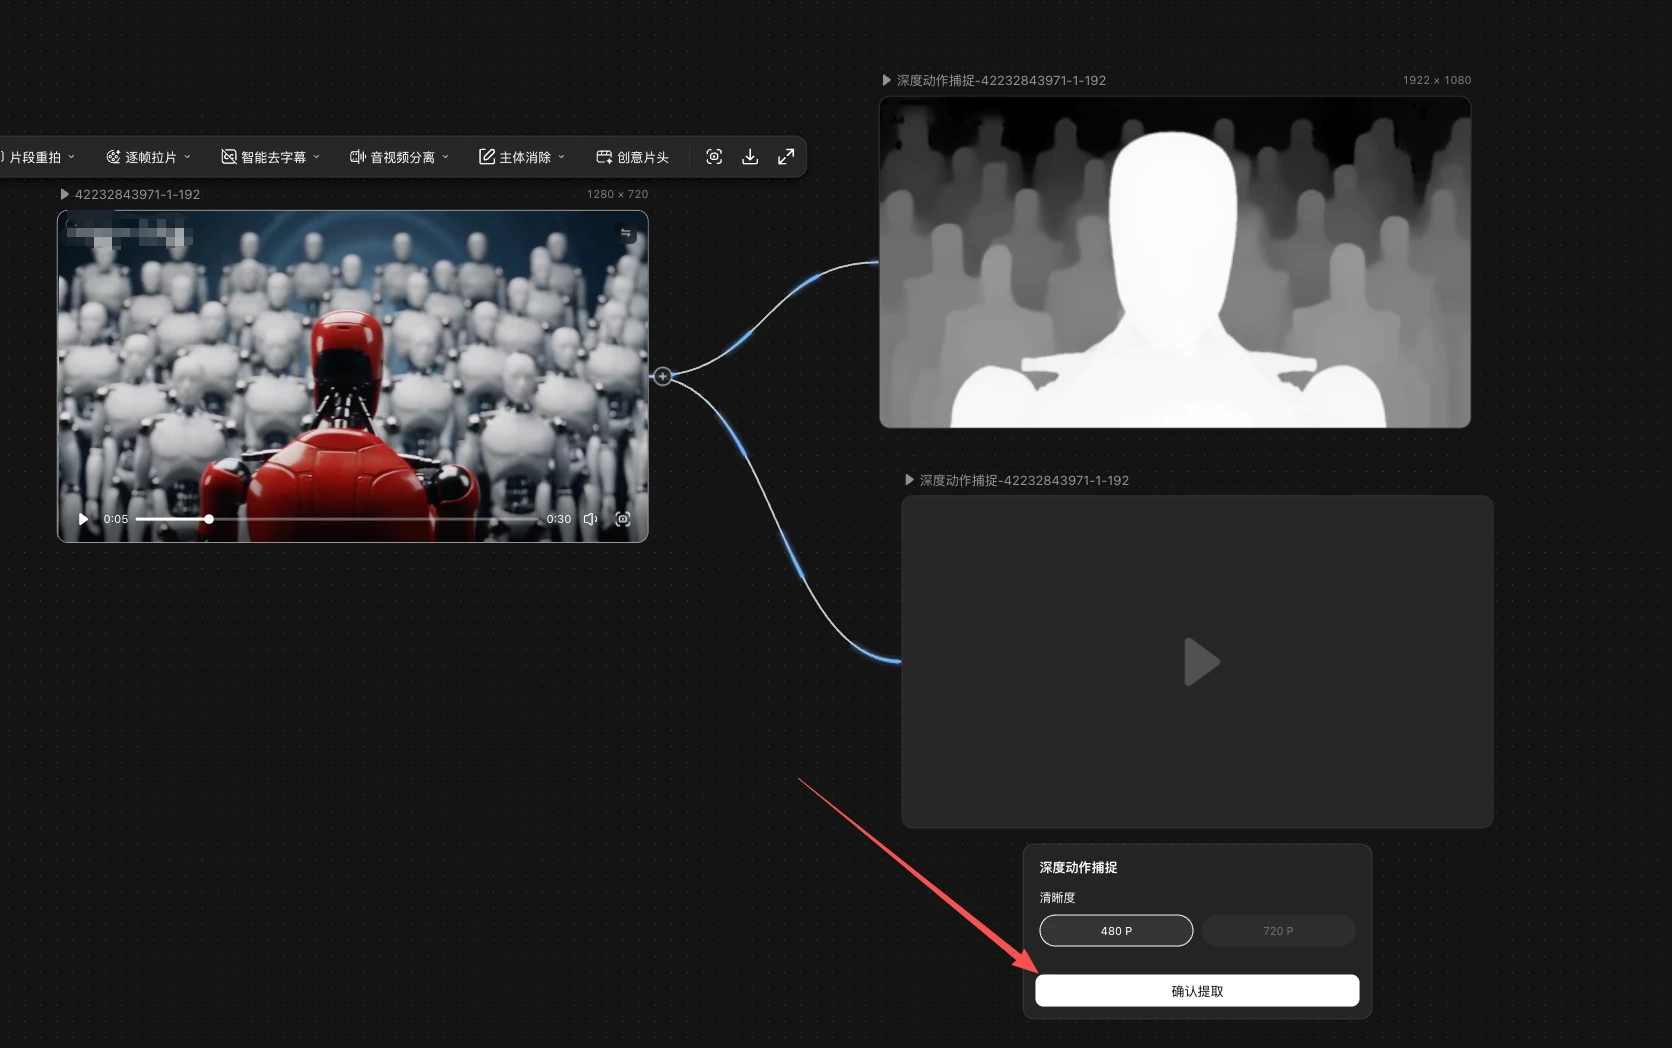Open the 主体消除 subject removal tool
The width and height of the screenshot is (1672, 1048).
point(522,157)
